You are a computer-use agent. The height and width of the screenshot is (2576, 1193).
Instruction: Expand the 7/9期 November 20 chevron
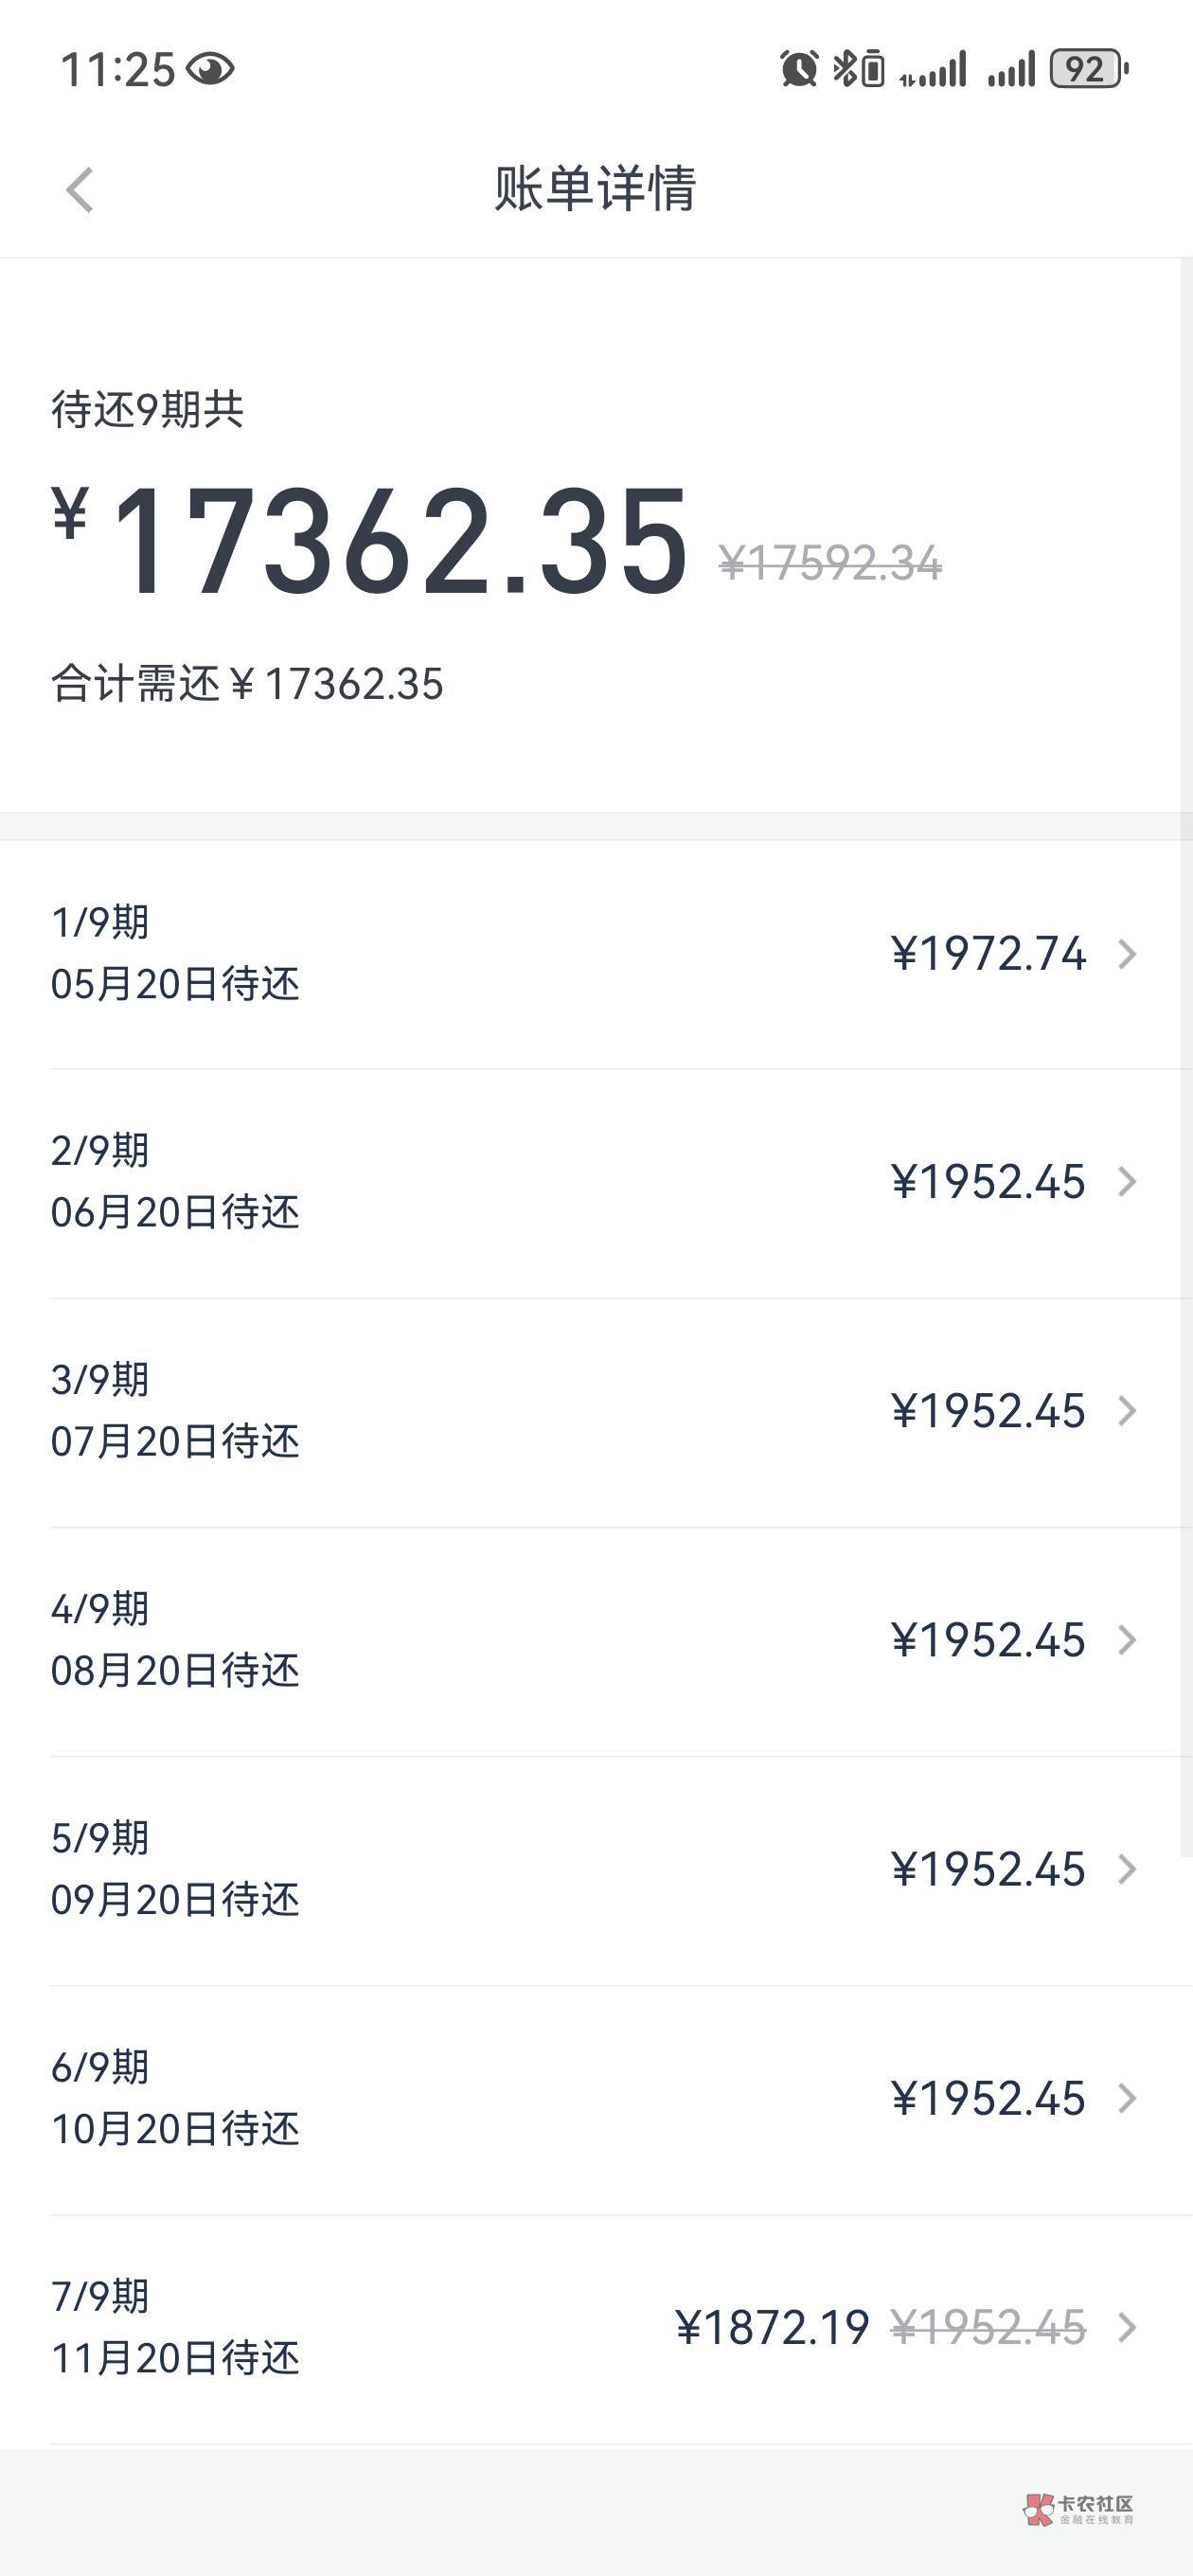point(1127,2328)
